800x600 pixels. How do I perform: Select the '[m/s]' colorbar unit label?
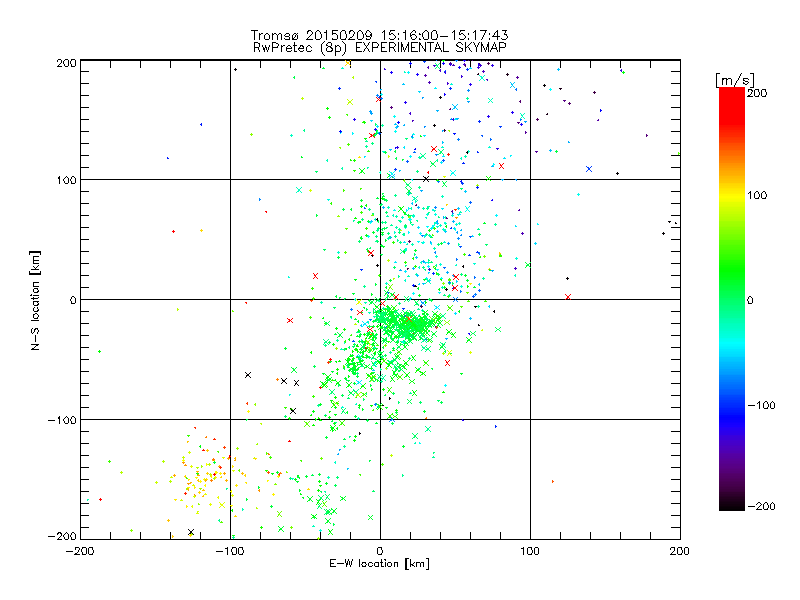point(734,80)
